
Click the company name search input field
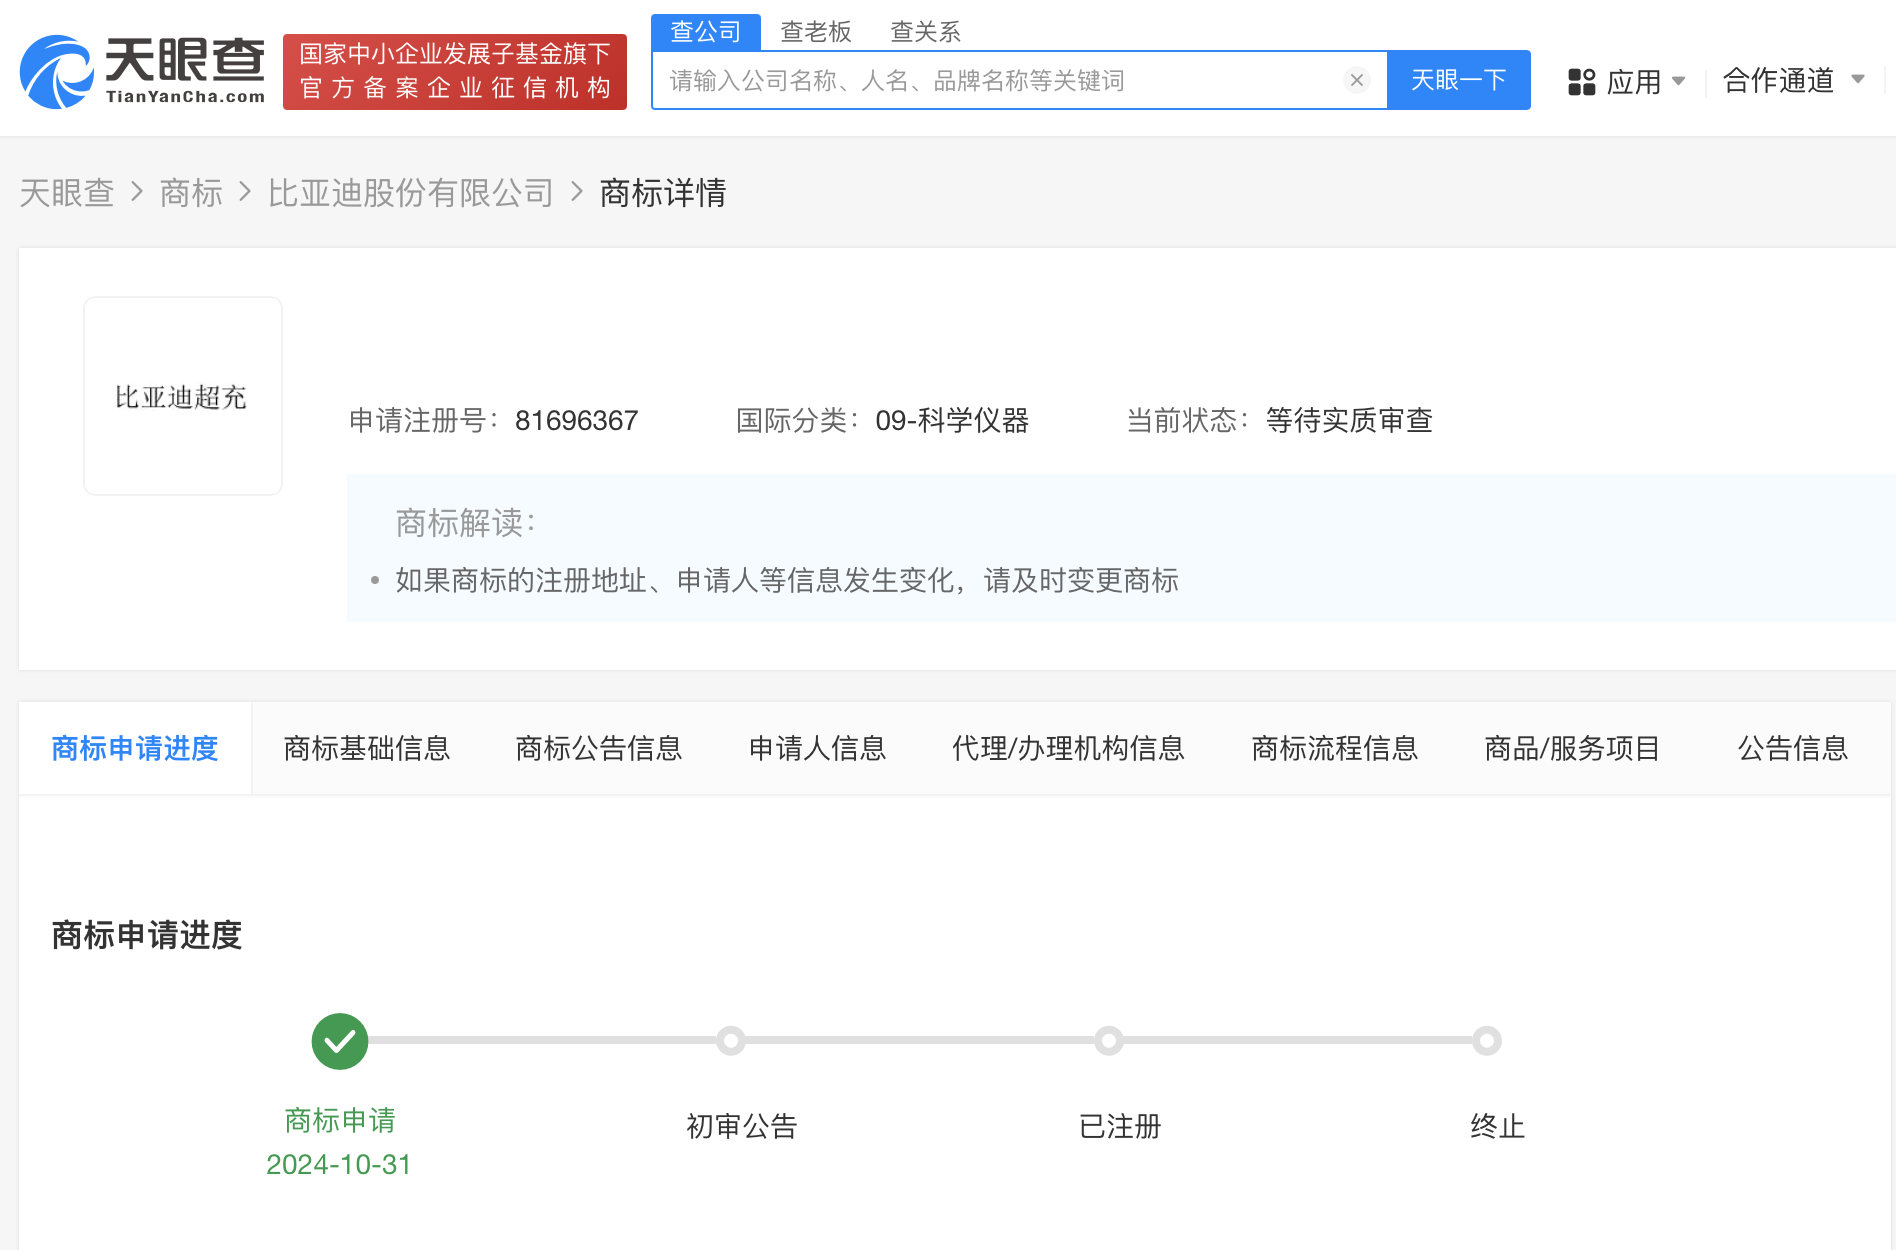click(1000, 80)
